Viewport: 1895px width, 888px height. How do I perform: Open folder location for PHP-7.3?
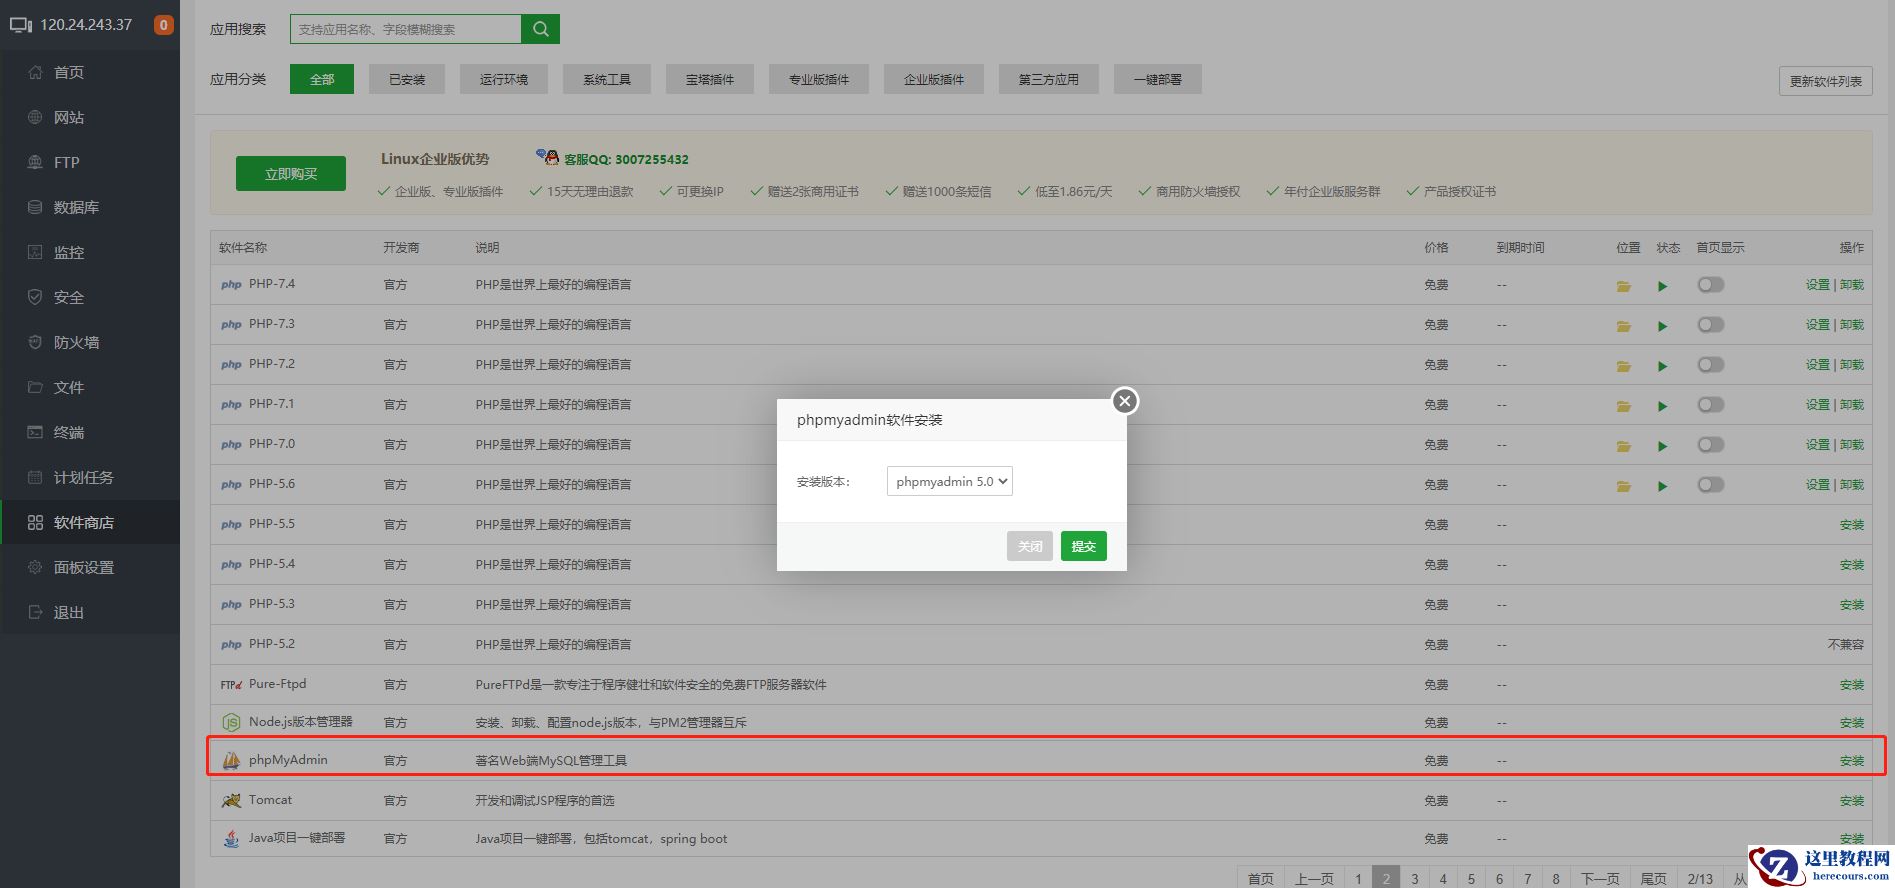[x=1624, y=326]
